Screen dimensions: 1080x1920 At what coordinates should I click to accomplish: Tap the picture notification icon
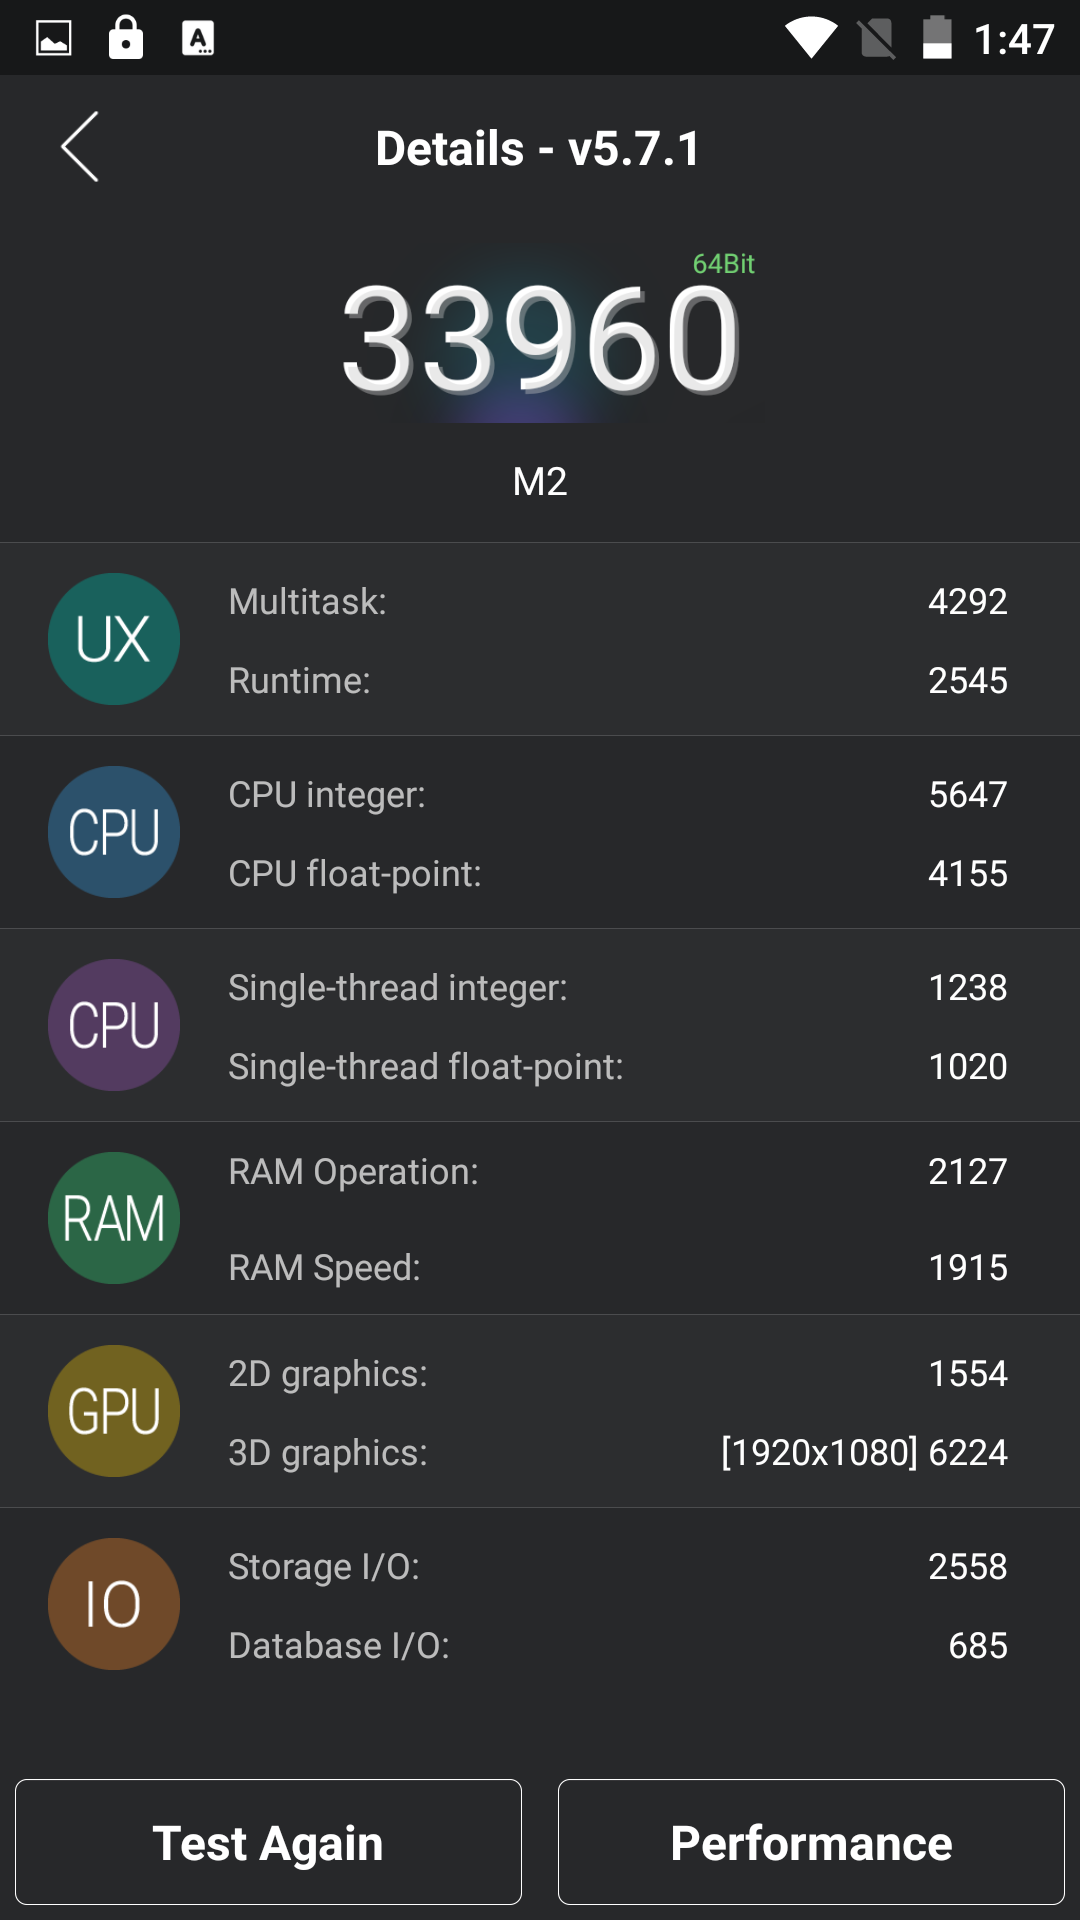tap(54, 38)
